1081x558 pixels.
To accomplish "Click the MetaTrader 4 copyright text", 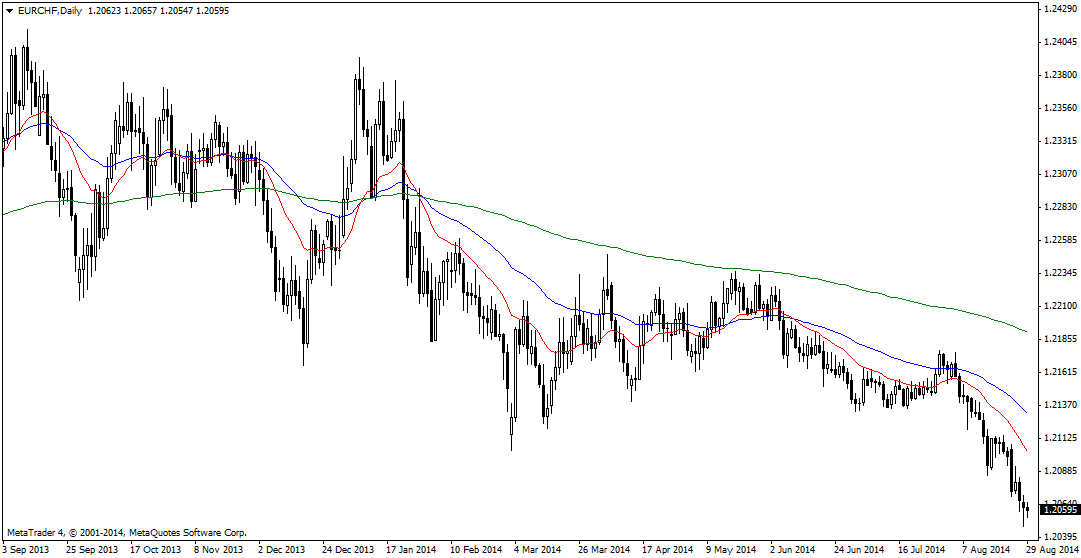I will [x=126, y=533].
